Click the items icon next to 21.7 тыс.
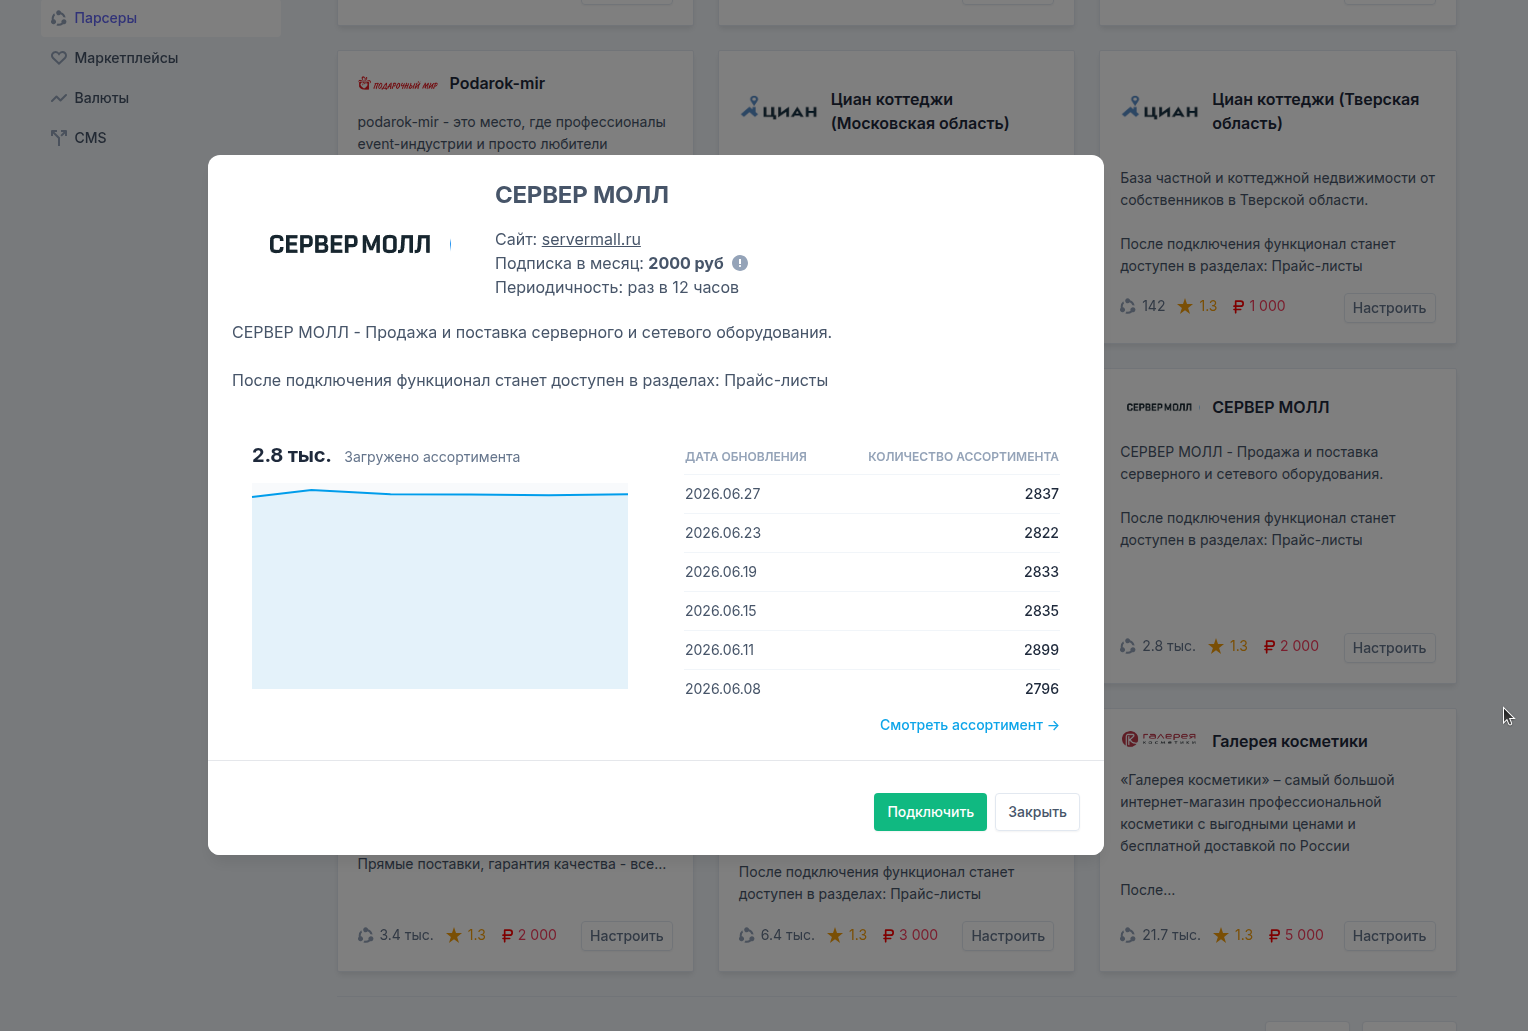The height and width of the screenshot is (1031, 1528). [1128, 935]
